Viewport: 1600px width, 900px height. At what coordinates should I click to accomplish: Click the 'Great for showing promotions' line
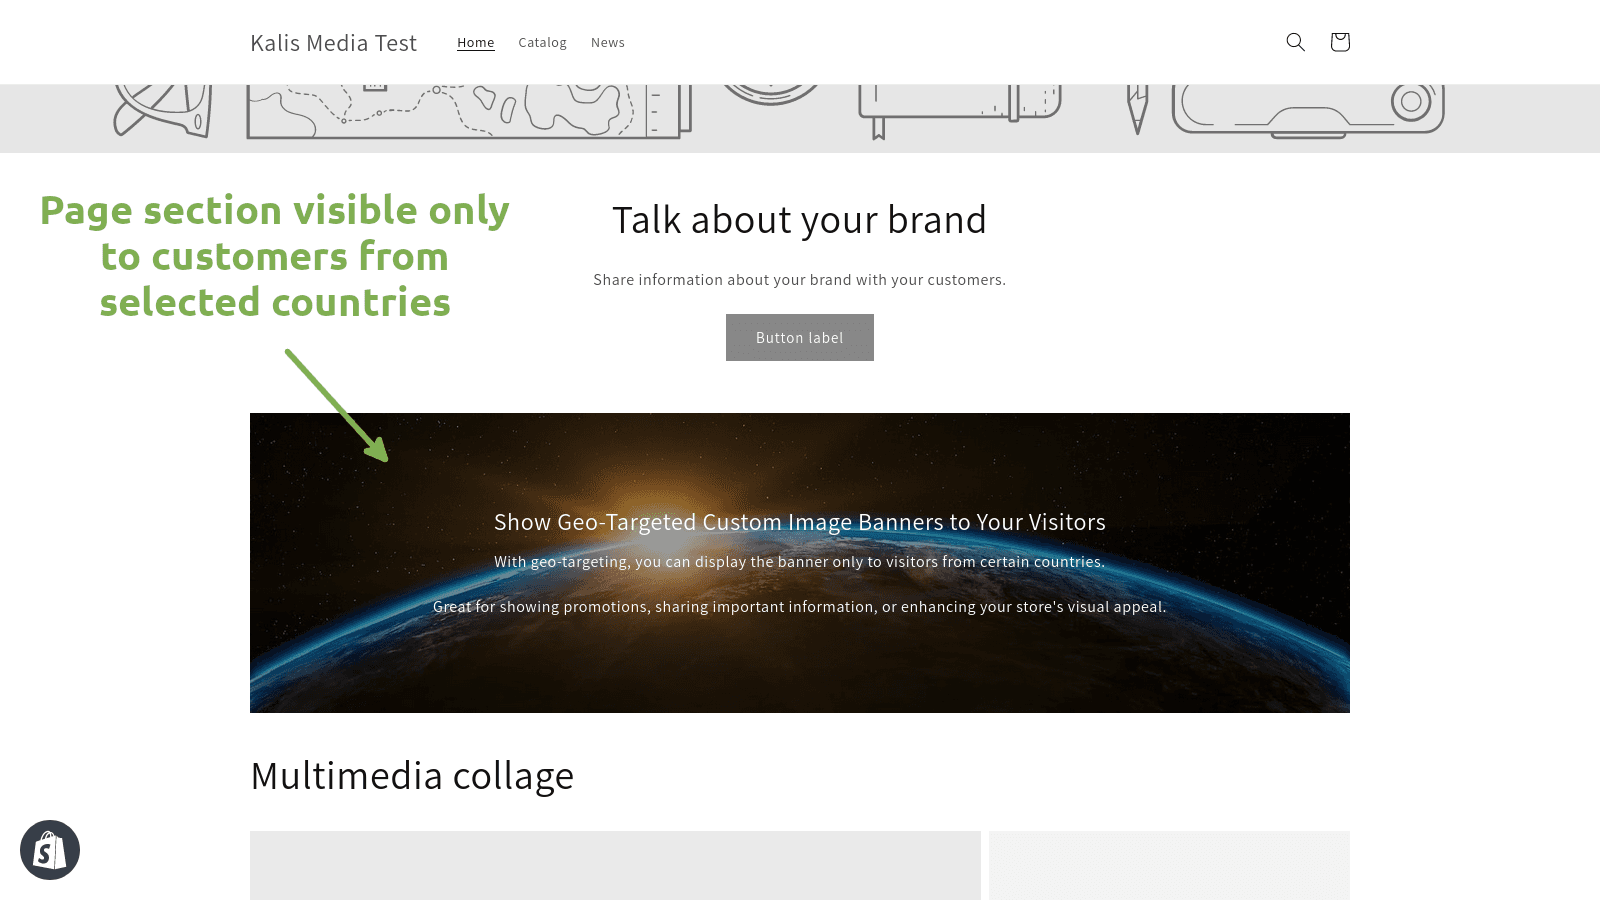[800, 607]
